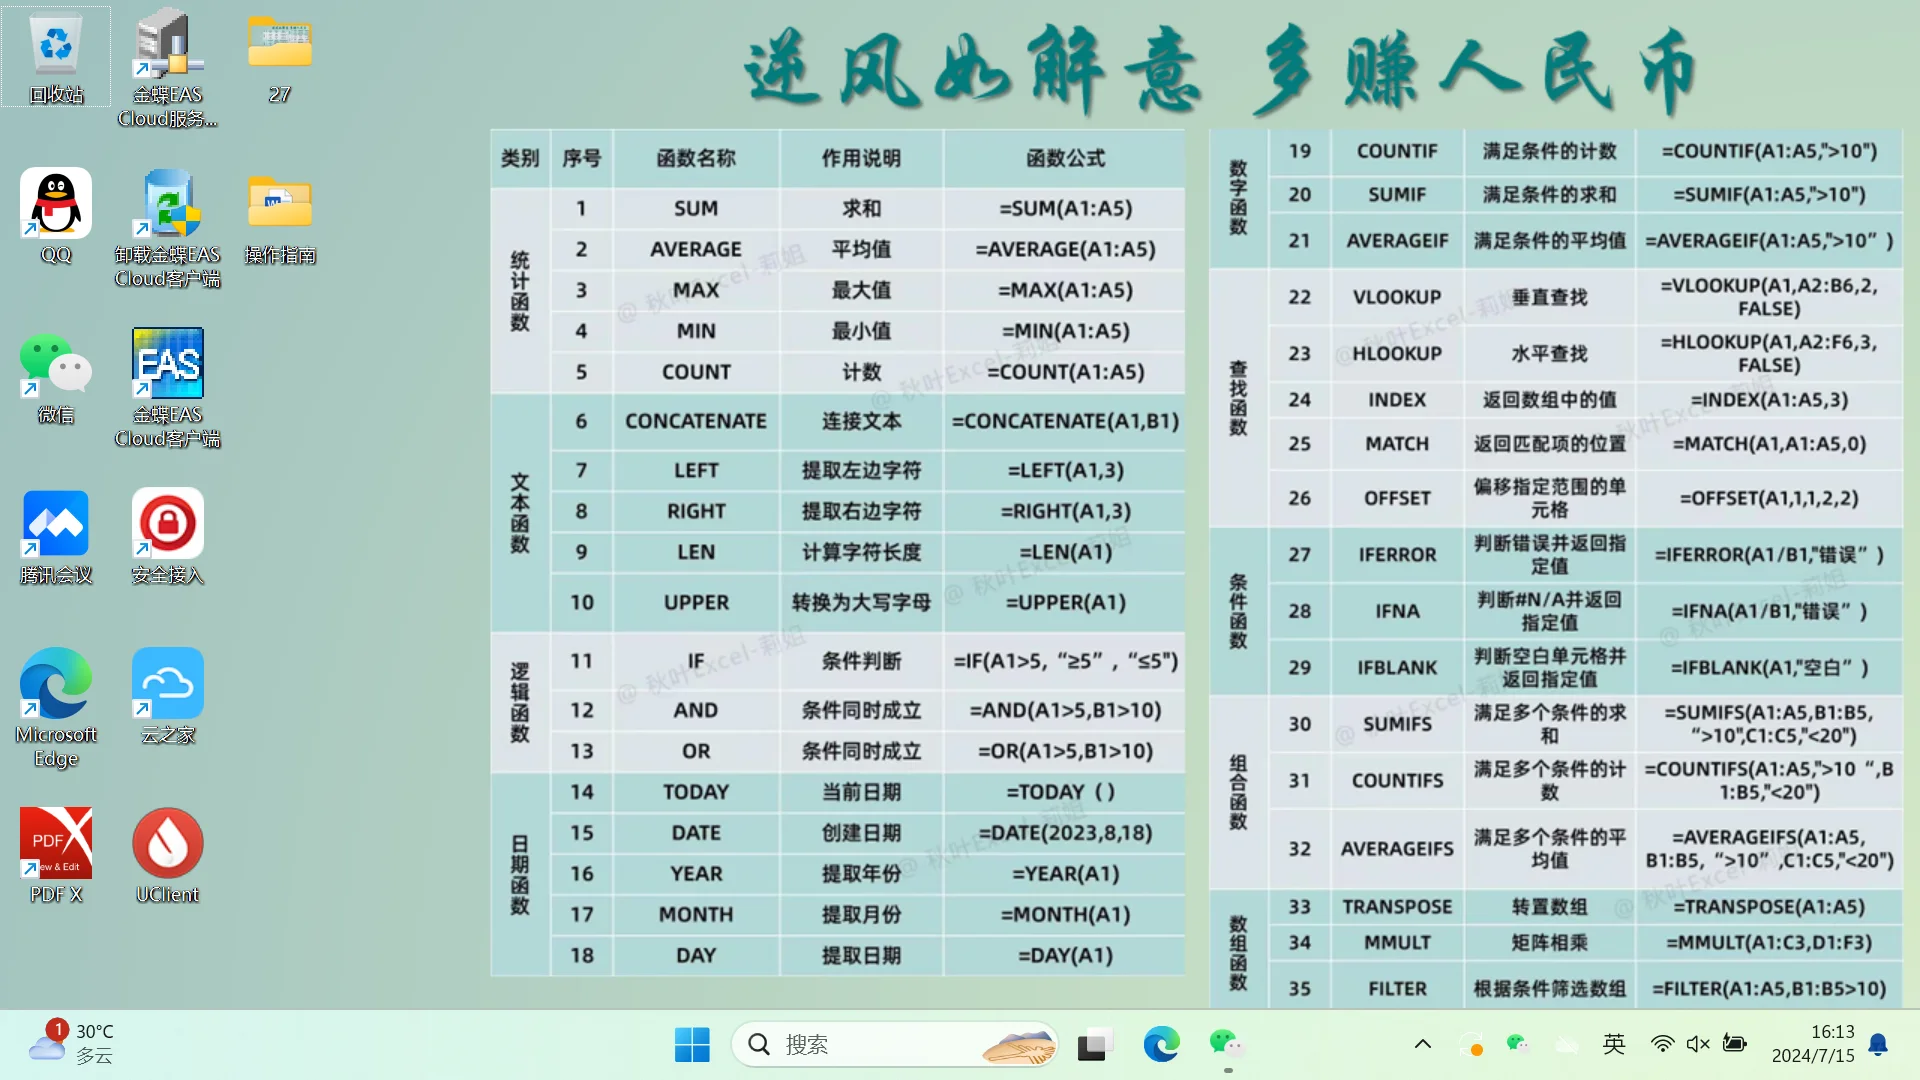1920x1080 pixels.
Task: Start 金蝶EAS Cloud客户端
Action: click(x=167, y=363)
